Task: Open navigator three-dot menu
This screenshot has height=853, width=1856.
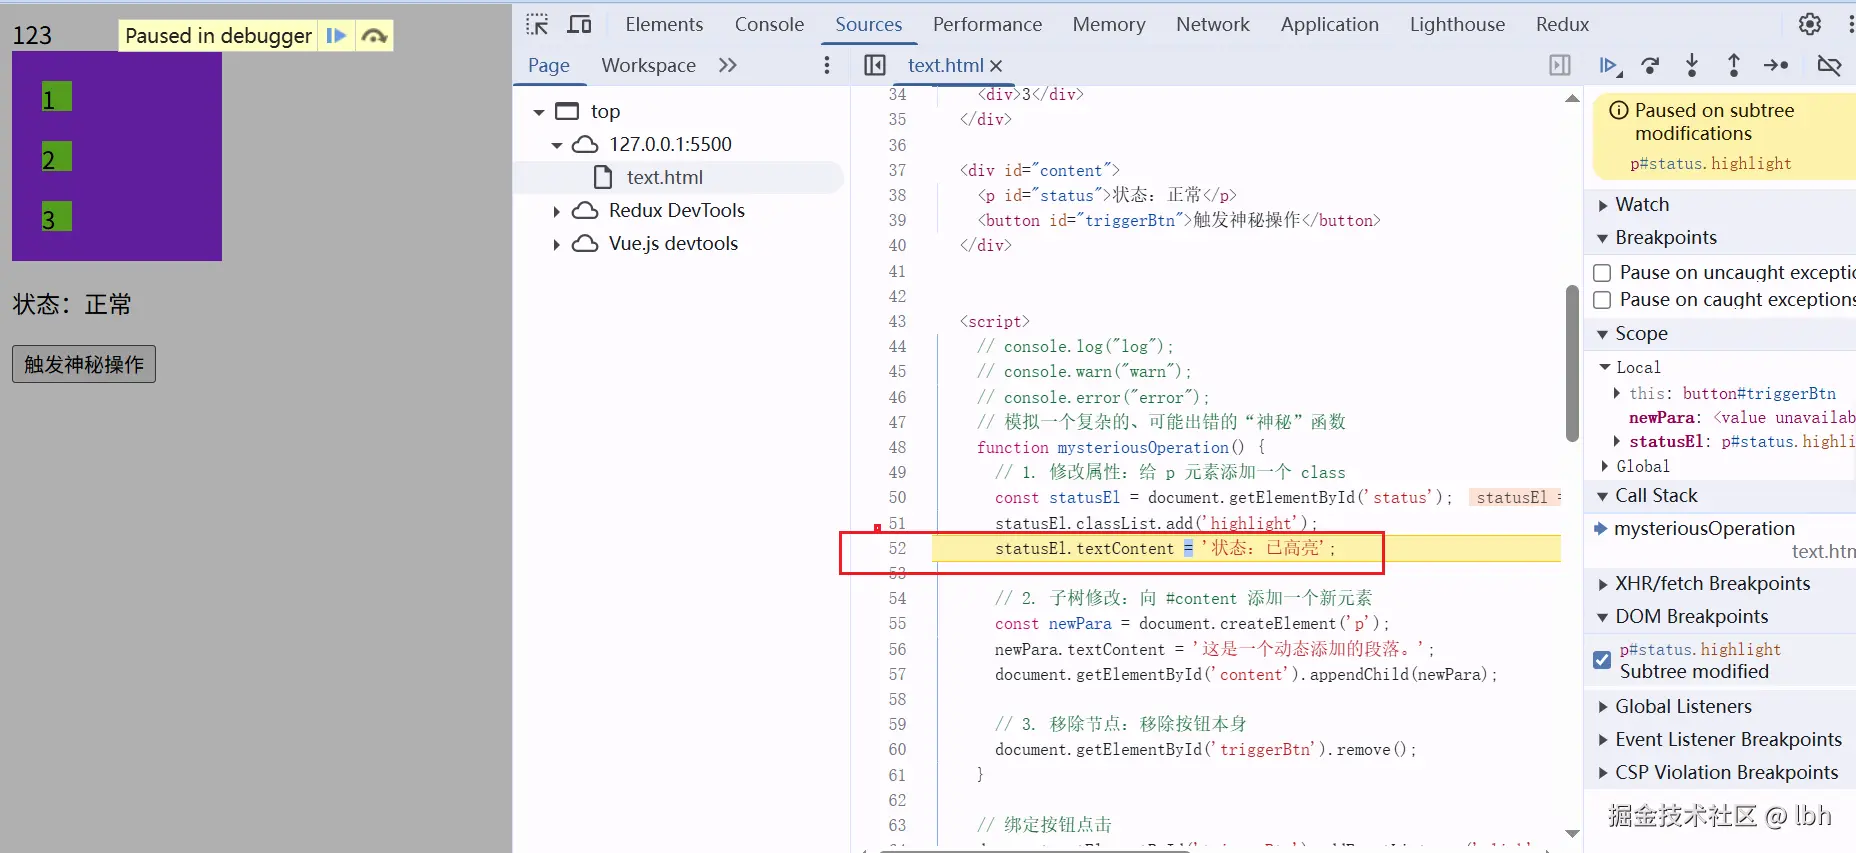Action: point(826,65)
